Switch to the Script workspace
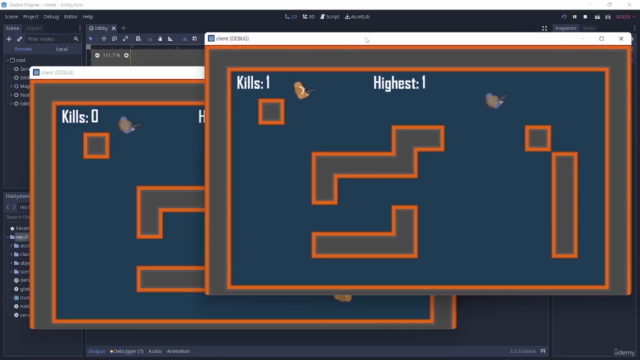 tap(330, 17)
